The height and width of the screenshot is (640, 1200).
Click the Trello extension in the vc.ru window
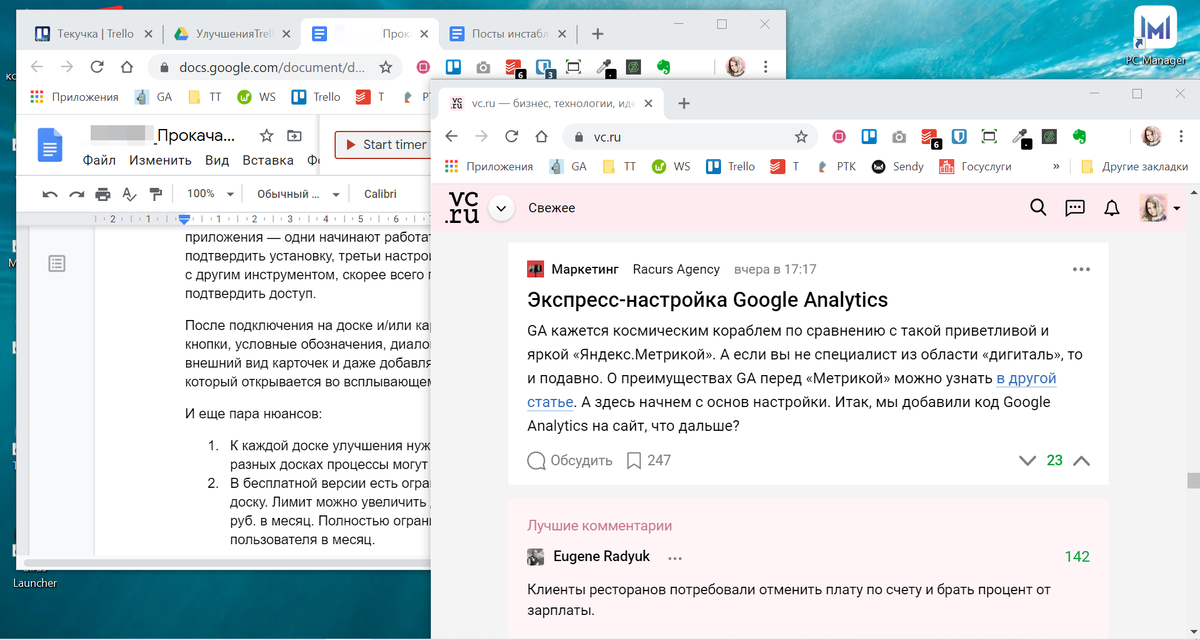pyautogui.click(x=869, y=136)
